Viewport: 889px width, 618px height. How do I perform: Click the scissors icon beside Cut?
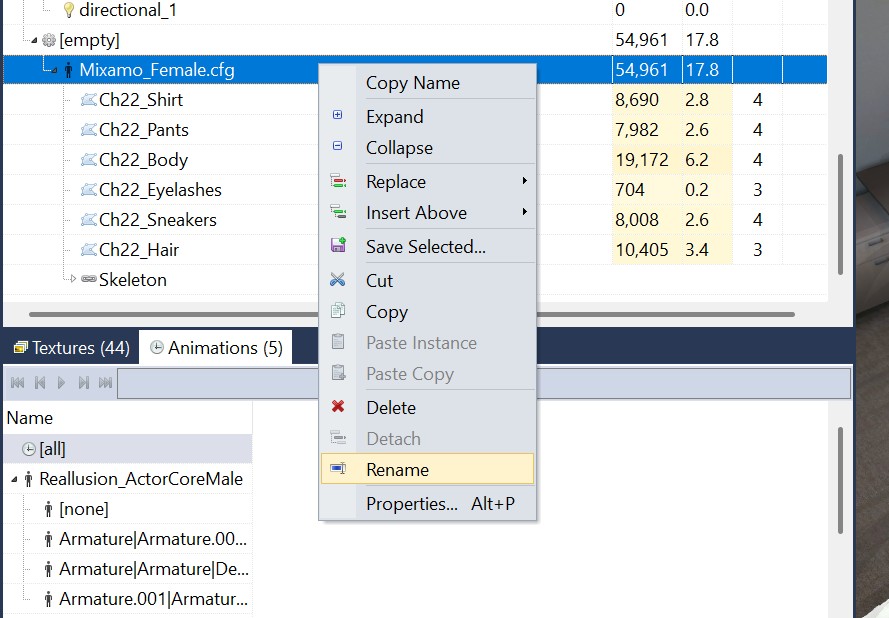(337, 280)
